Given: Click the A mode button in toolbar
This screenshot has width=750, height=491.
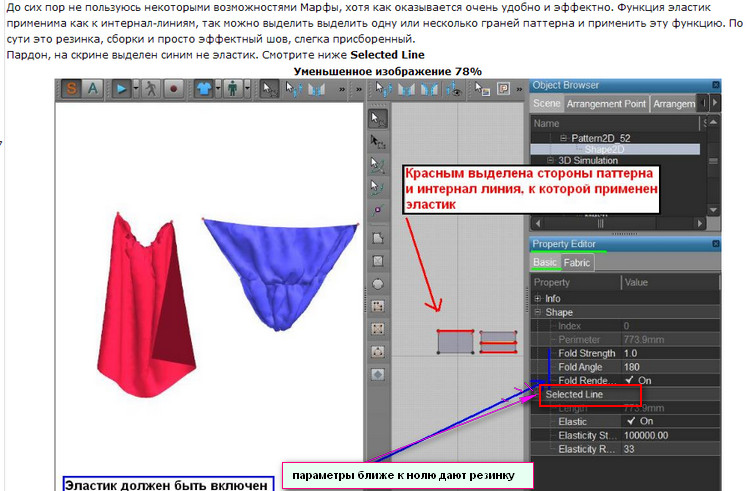Looking at the screenshot, I should (x=93, y=89).
